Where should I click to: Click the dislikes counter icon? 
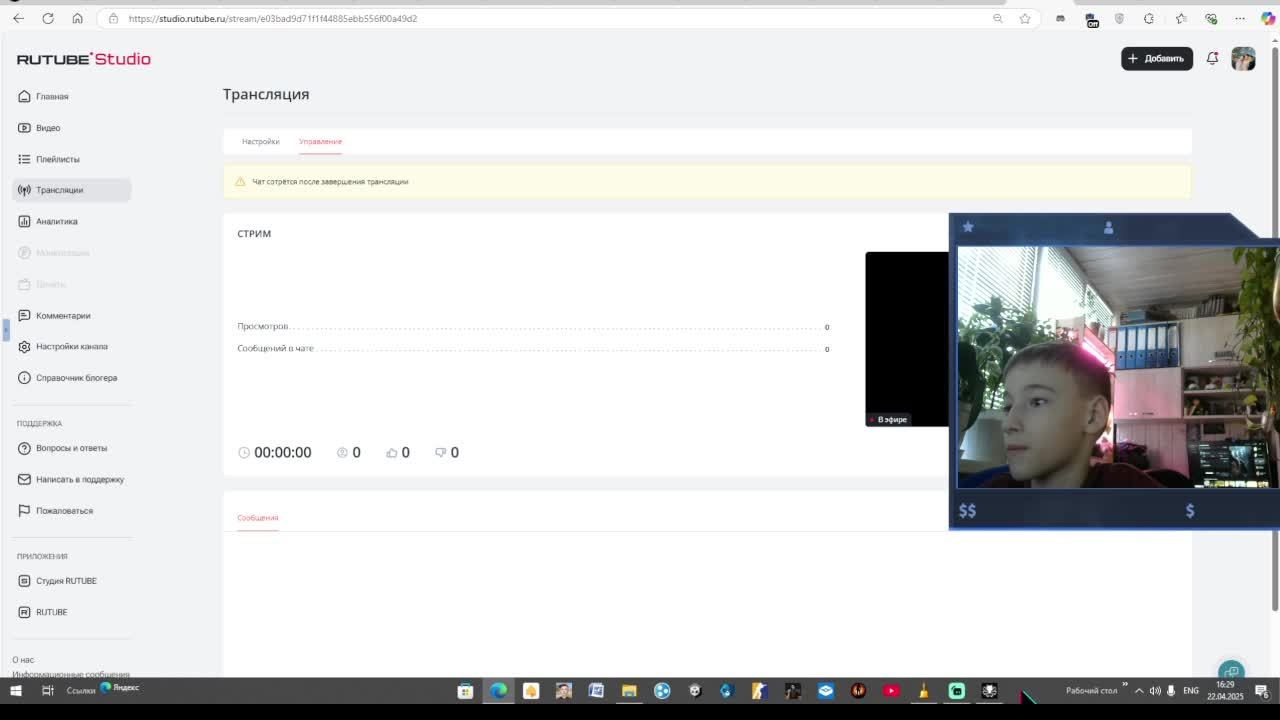440,453
